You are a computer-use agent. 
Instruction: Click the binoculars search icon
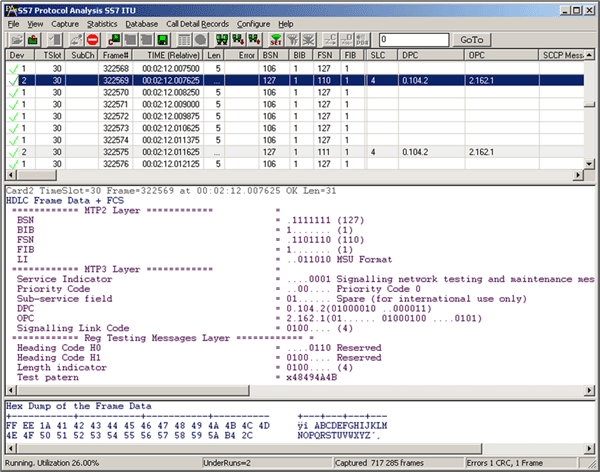click(x=222, y=39)
